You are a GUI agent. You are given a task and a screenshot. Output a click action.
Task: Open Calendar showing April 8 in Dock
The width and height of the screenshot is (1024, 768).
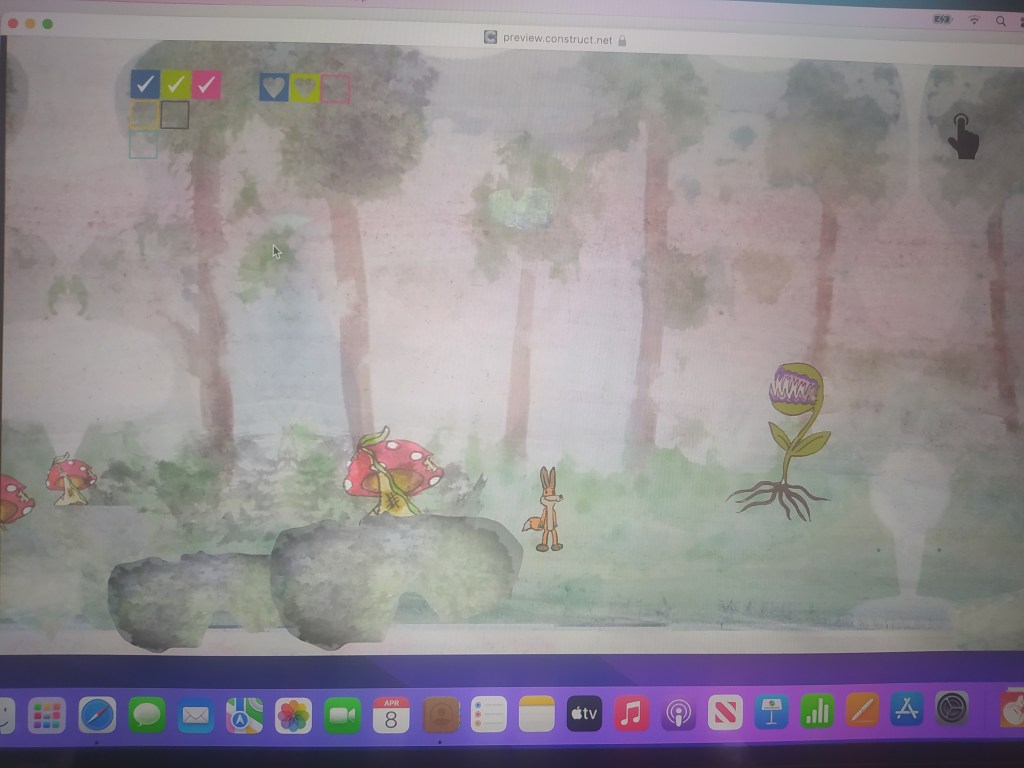pyautogui.click(x=391, y=714)
